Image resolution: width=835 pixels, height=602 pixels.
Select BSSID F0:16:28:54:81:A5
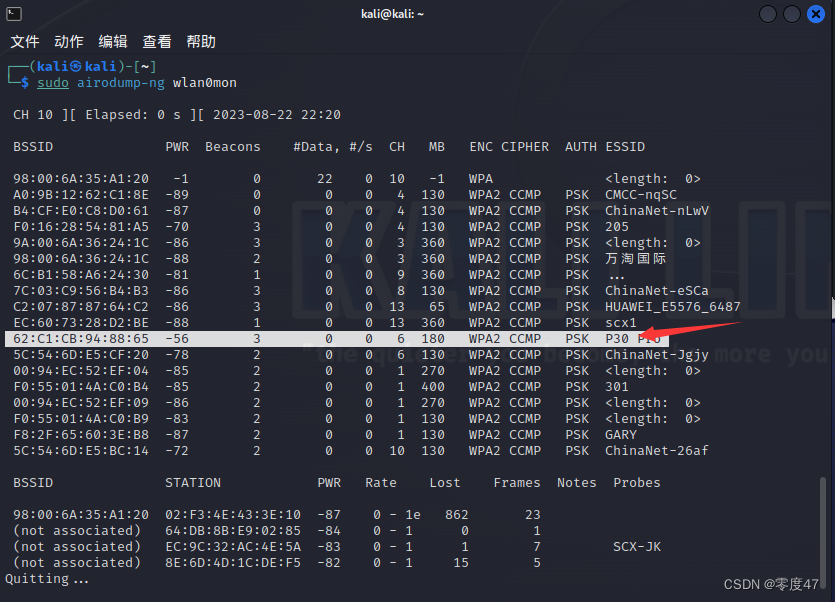click(x=81, y=226)
